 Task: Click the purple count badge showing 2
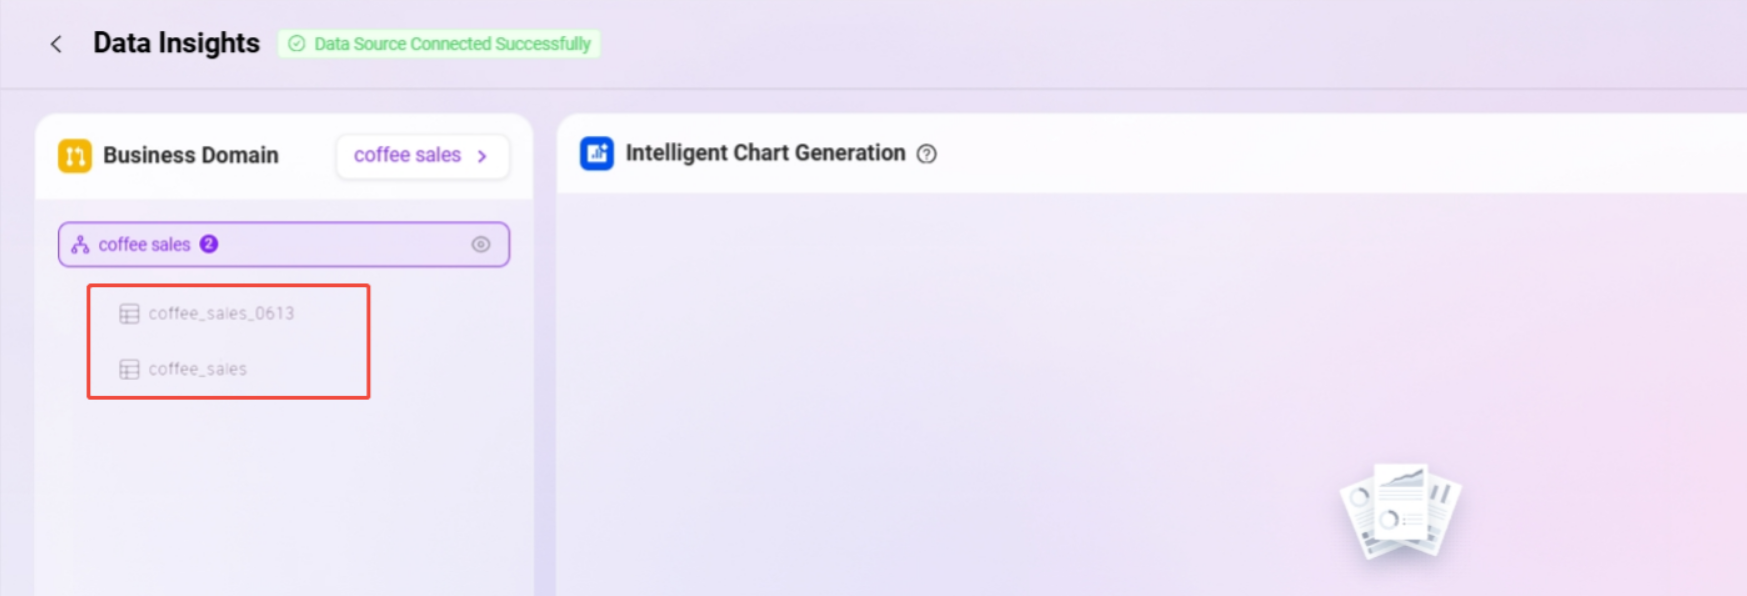click(x=209, y=244)
